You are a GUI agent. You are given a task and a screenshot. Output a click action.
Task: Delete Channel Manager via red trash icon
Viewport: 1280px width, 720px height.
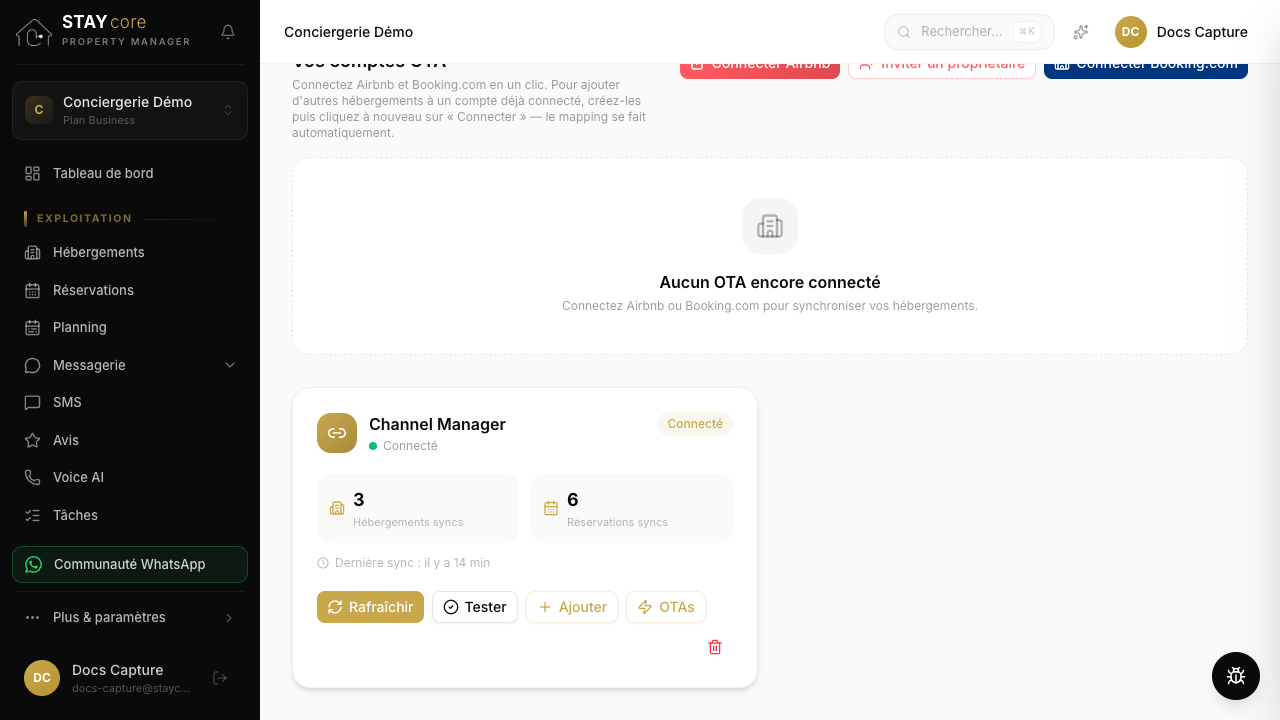point(715,647)
